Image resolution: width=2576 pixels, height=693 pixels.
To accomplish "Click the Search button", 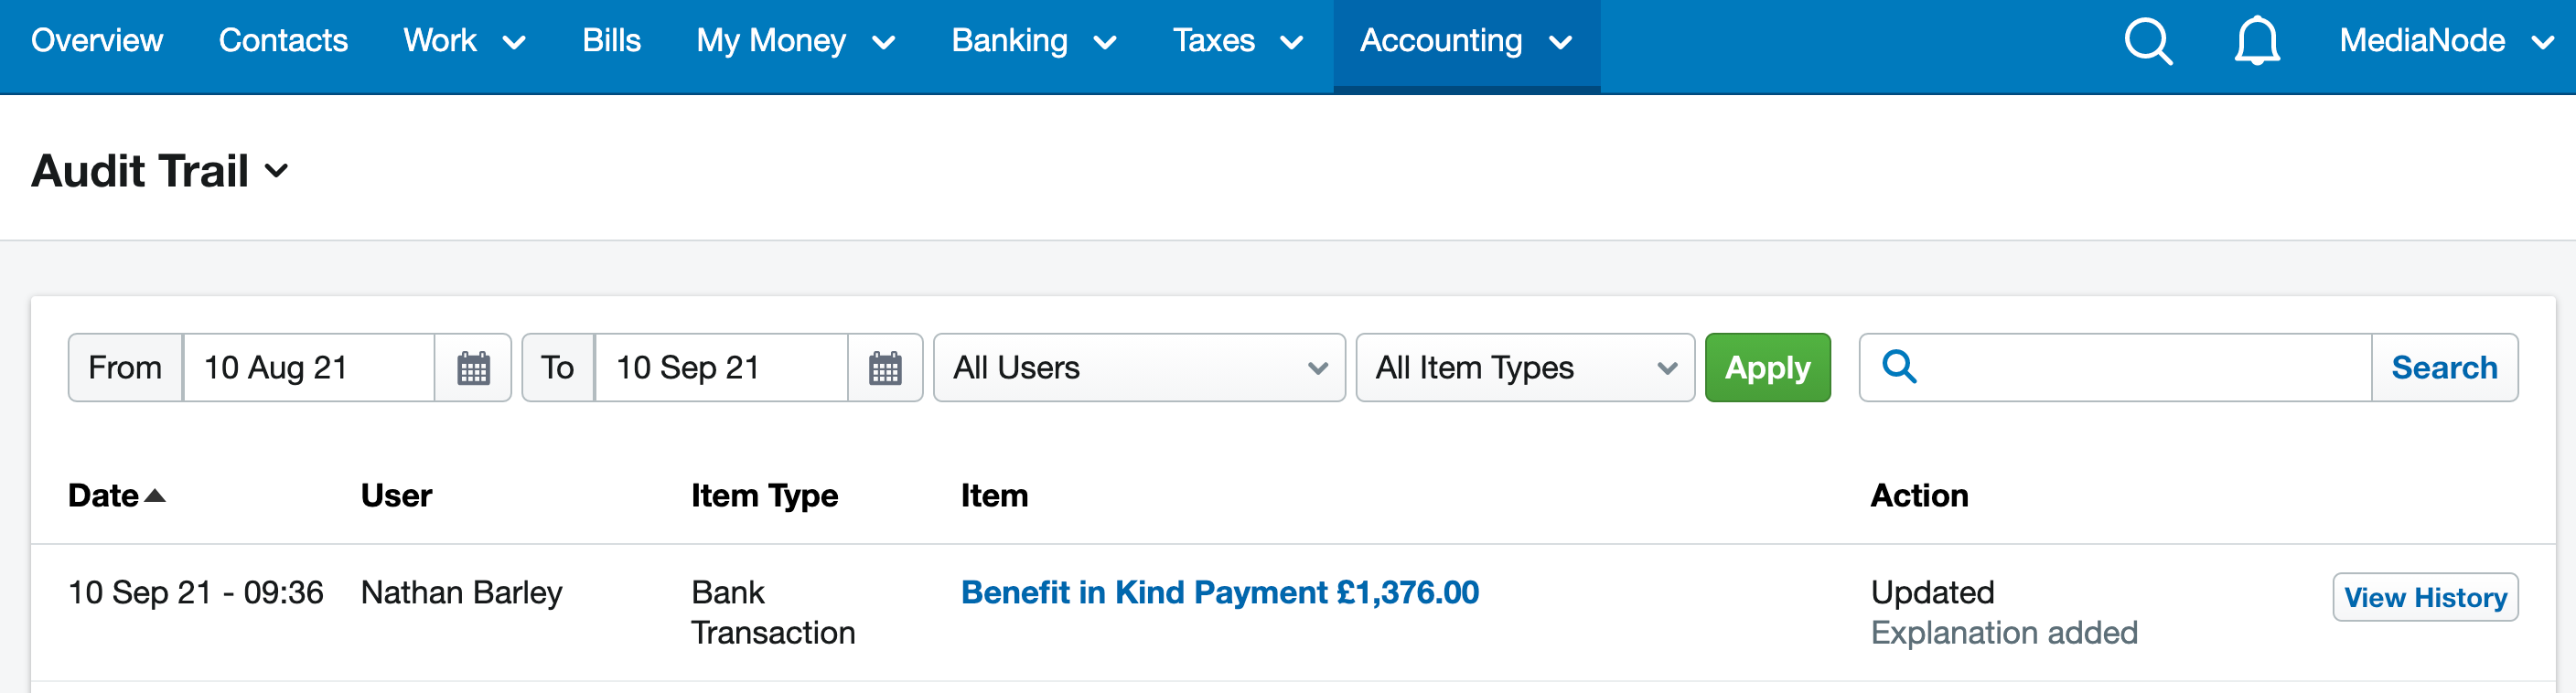I will click(x=2444, y=368).
